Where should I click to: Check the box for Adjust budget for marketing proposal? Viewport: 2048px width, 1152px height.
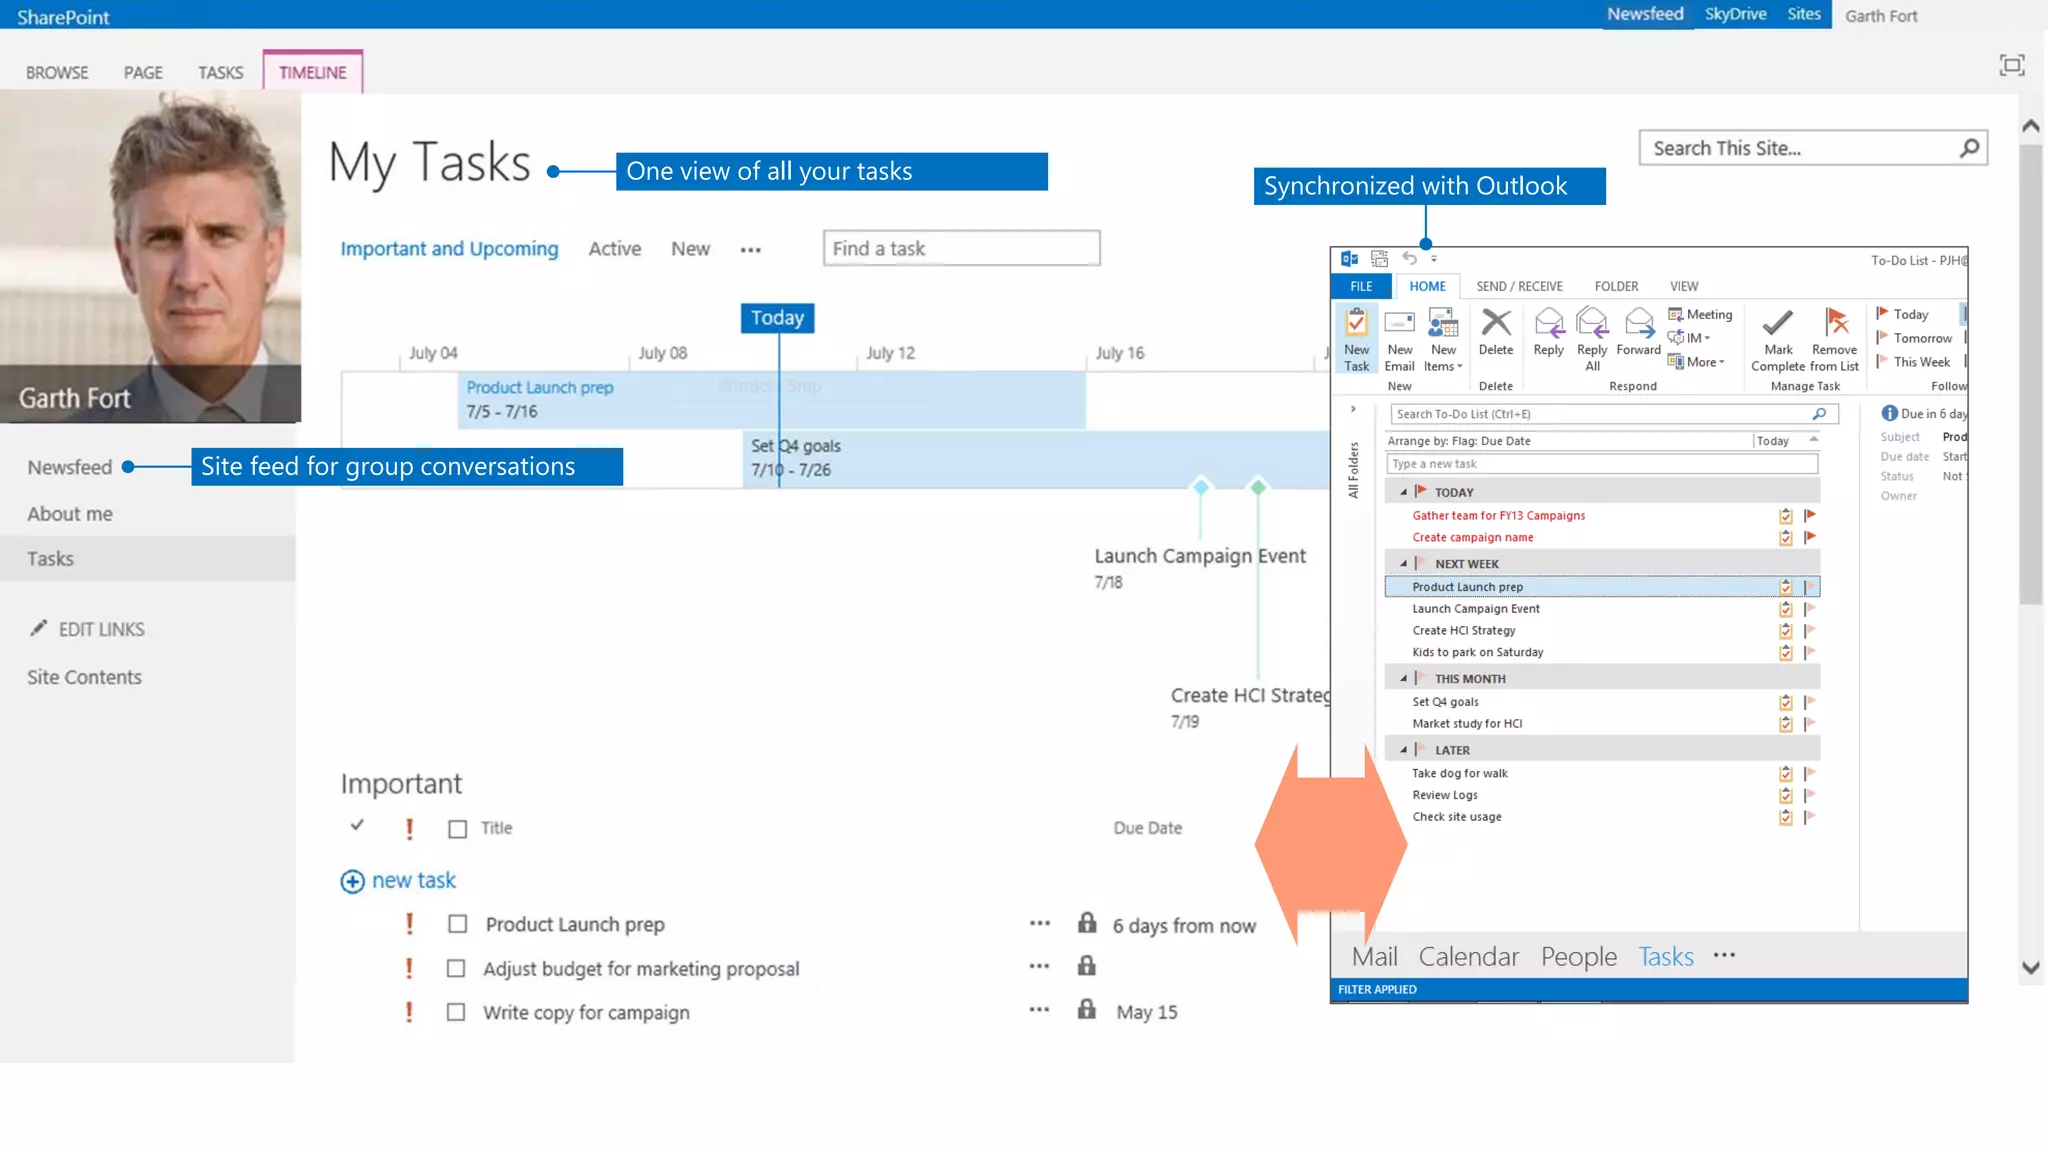pos(456,968)
